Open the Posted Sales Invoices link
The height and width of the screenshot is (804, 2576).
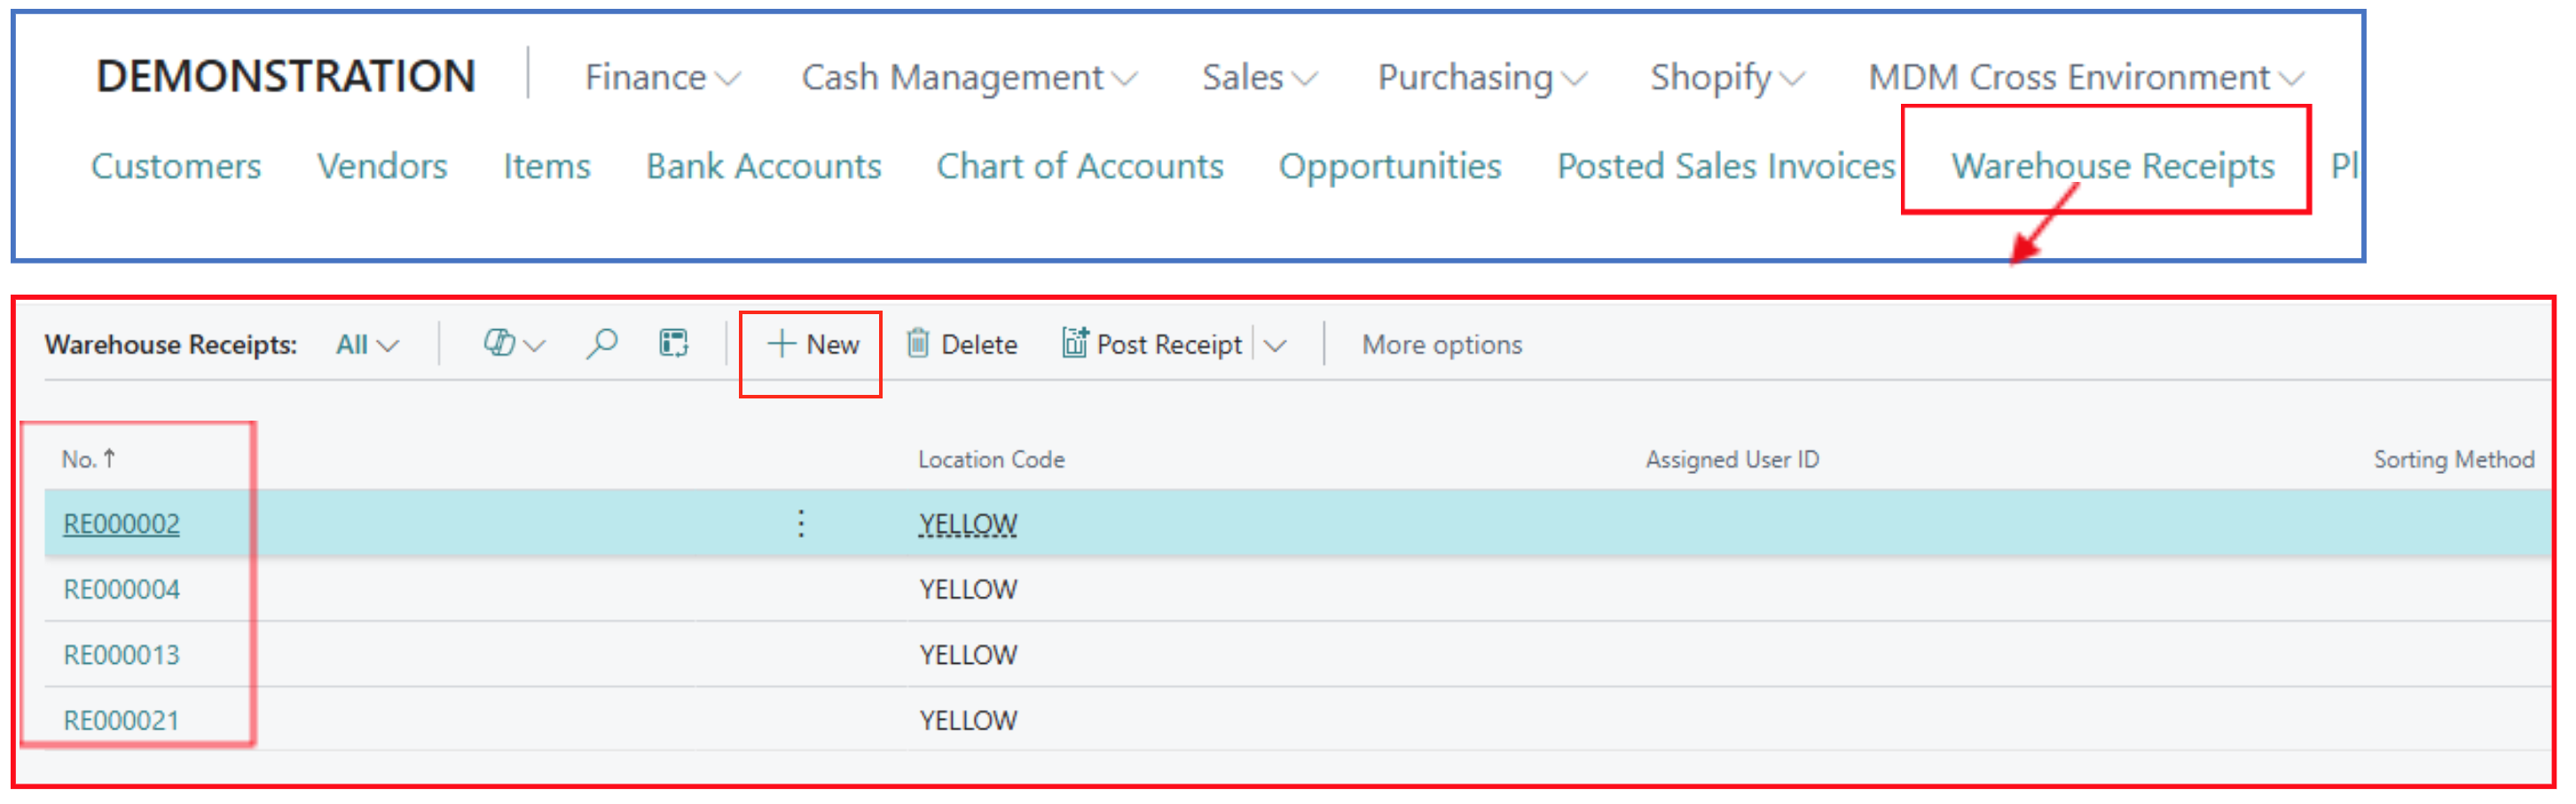point(1725,166)
